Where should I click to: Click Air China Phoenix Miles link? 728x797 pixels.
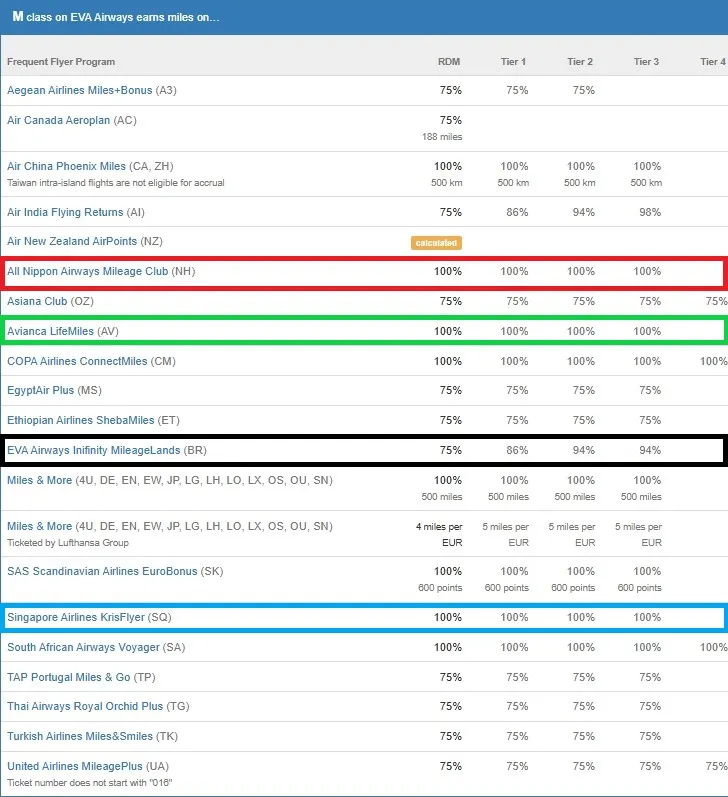pyautogui.click(x=66, y=166)
